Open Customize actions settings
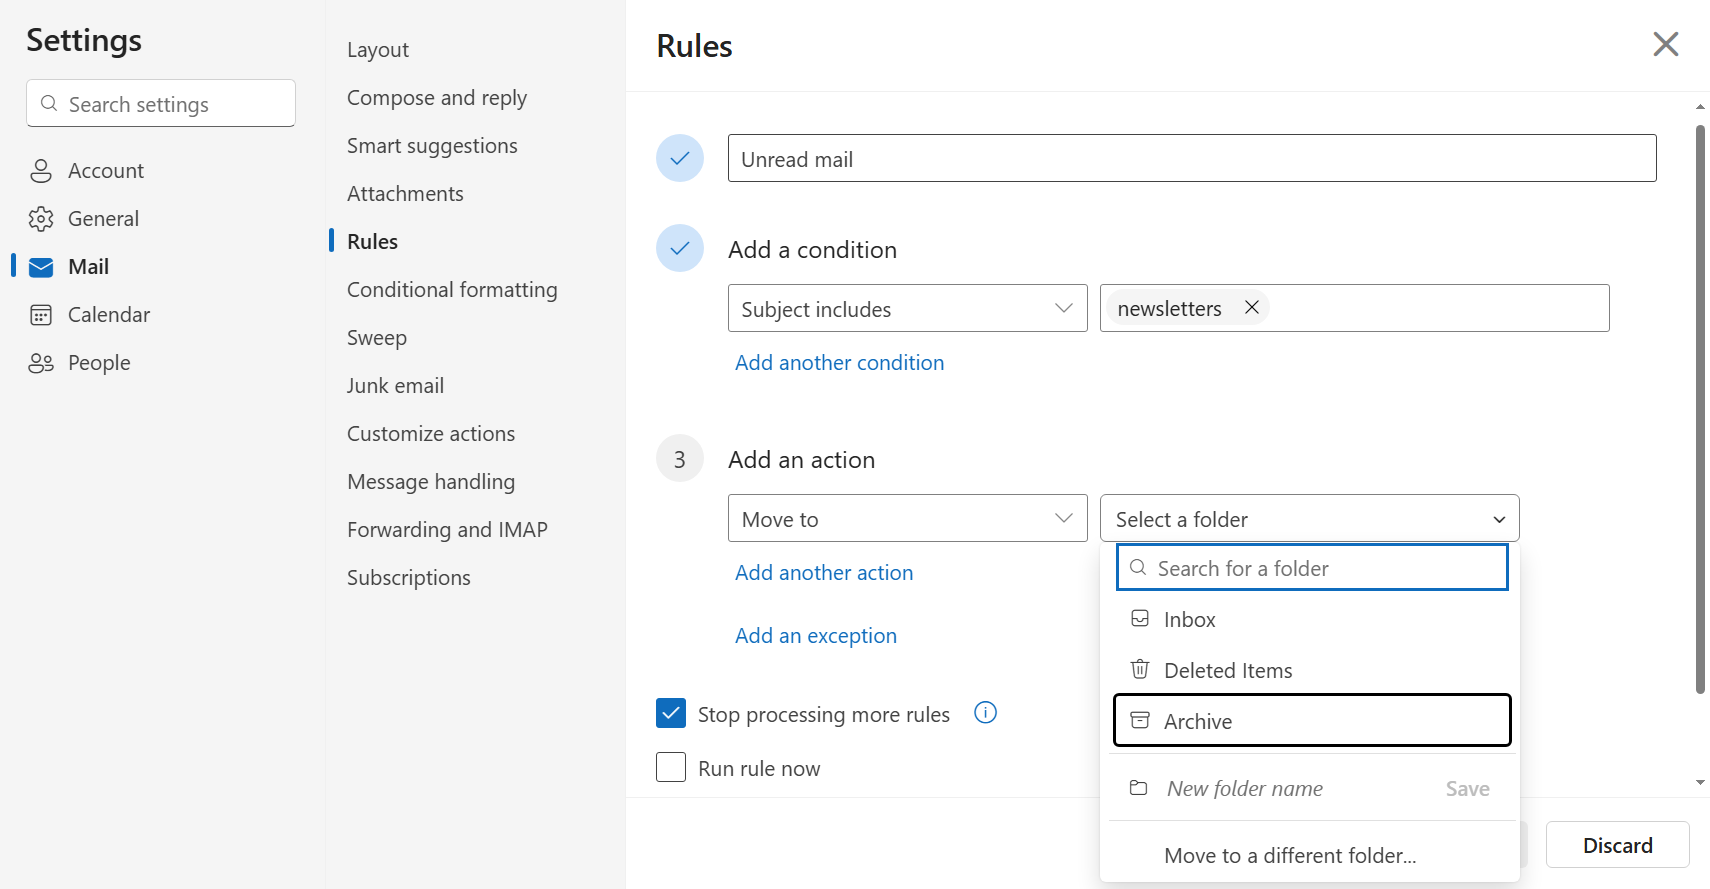1710x889 pixels. click(x=431, y=434)
